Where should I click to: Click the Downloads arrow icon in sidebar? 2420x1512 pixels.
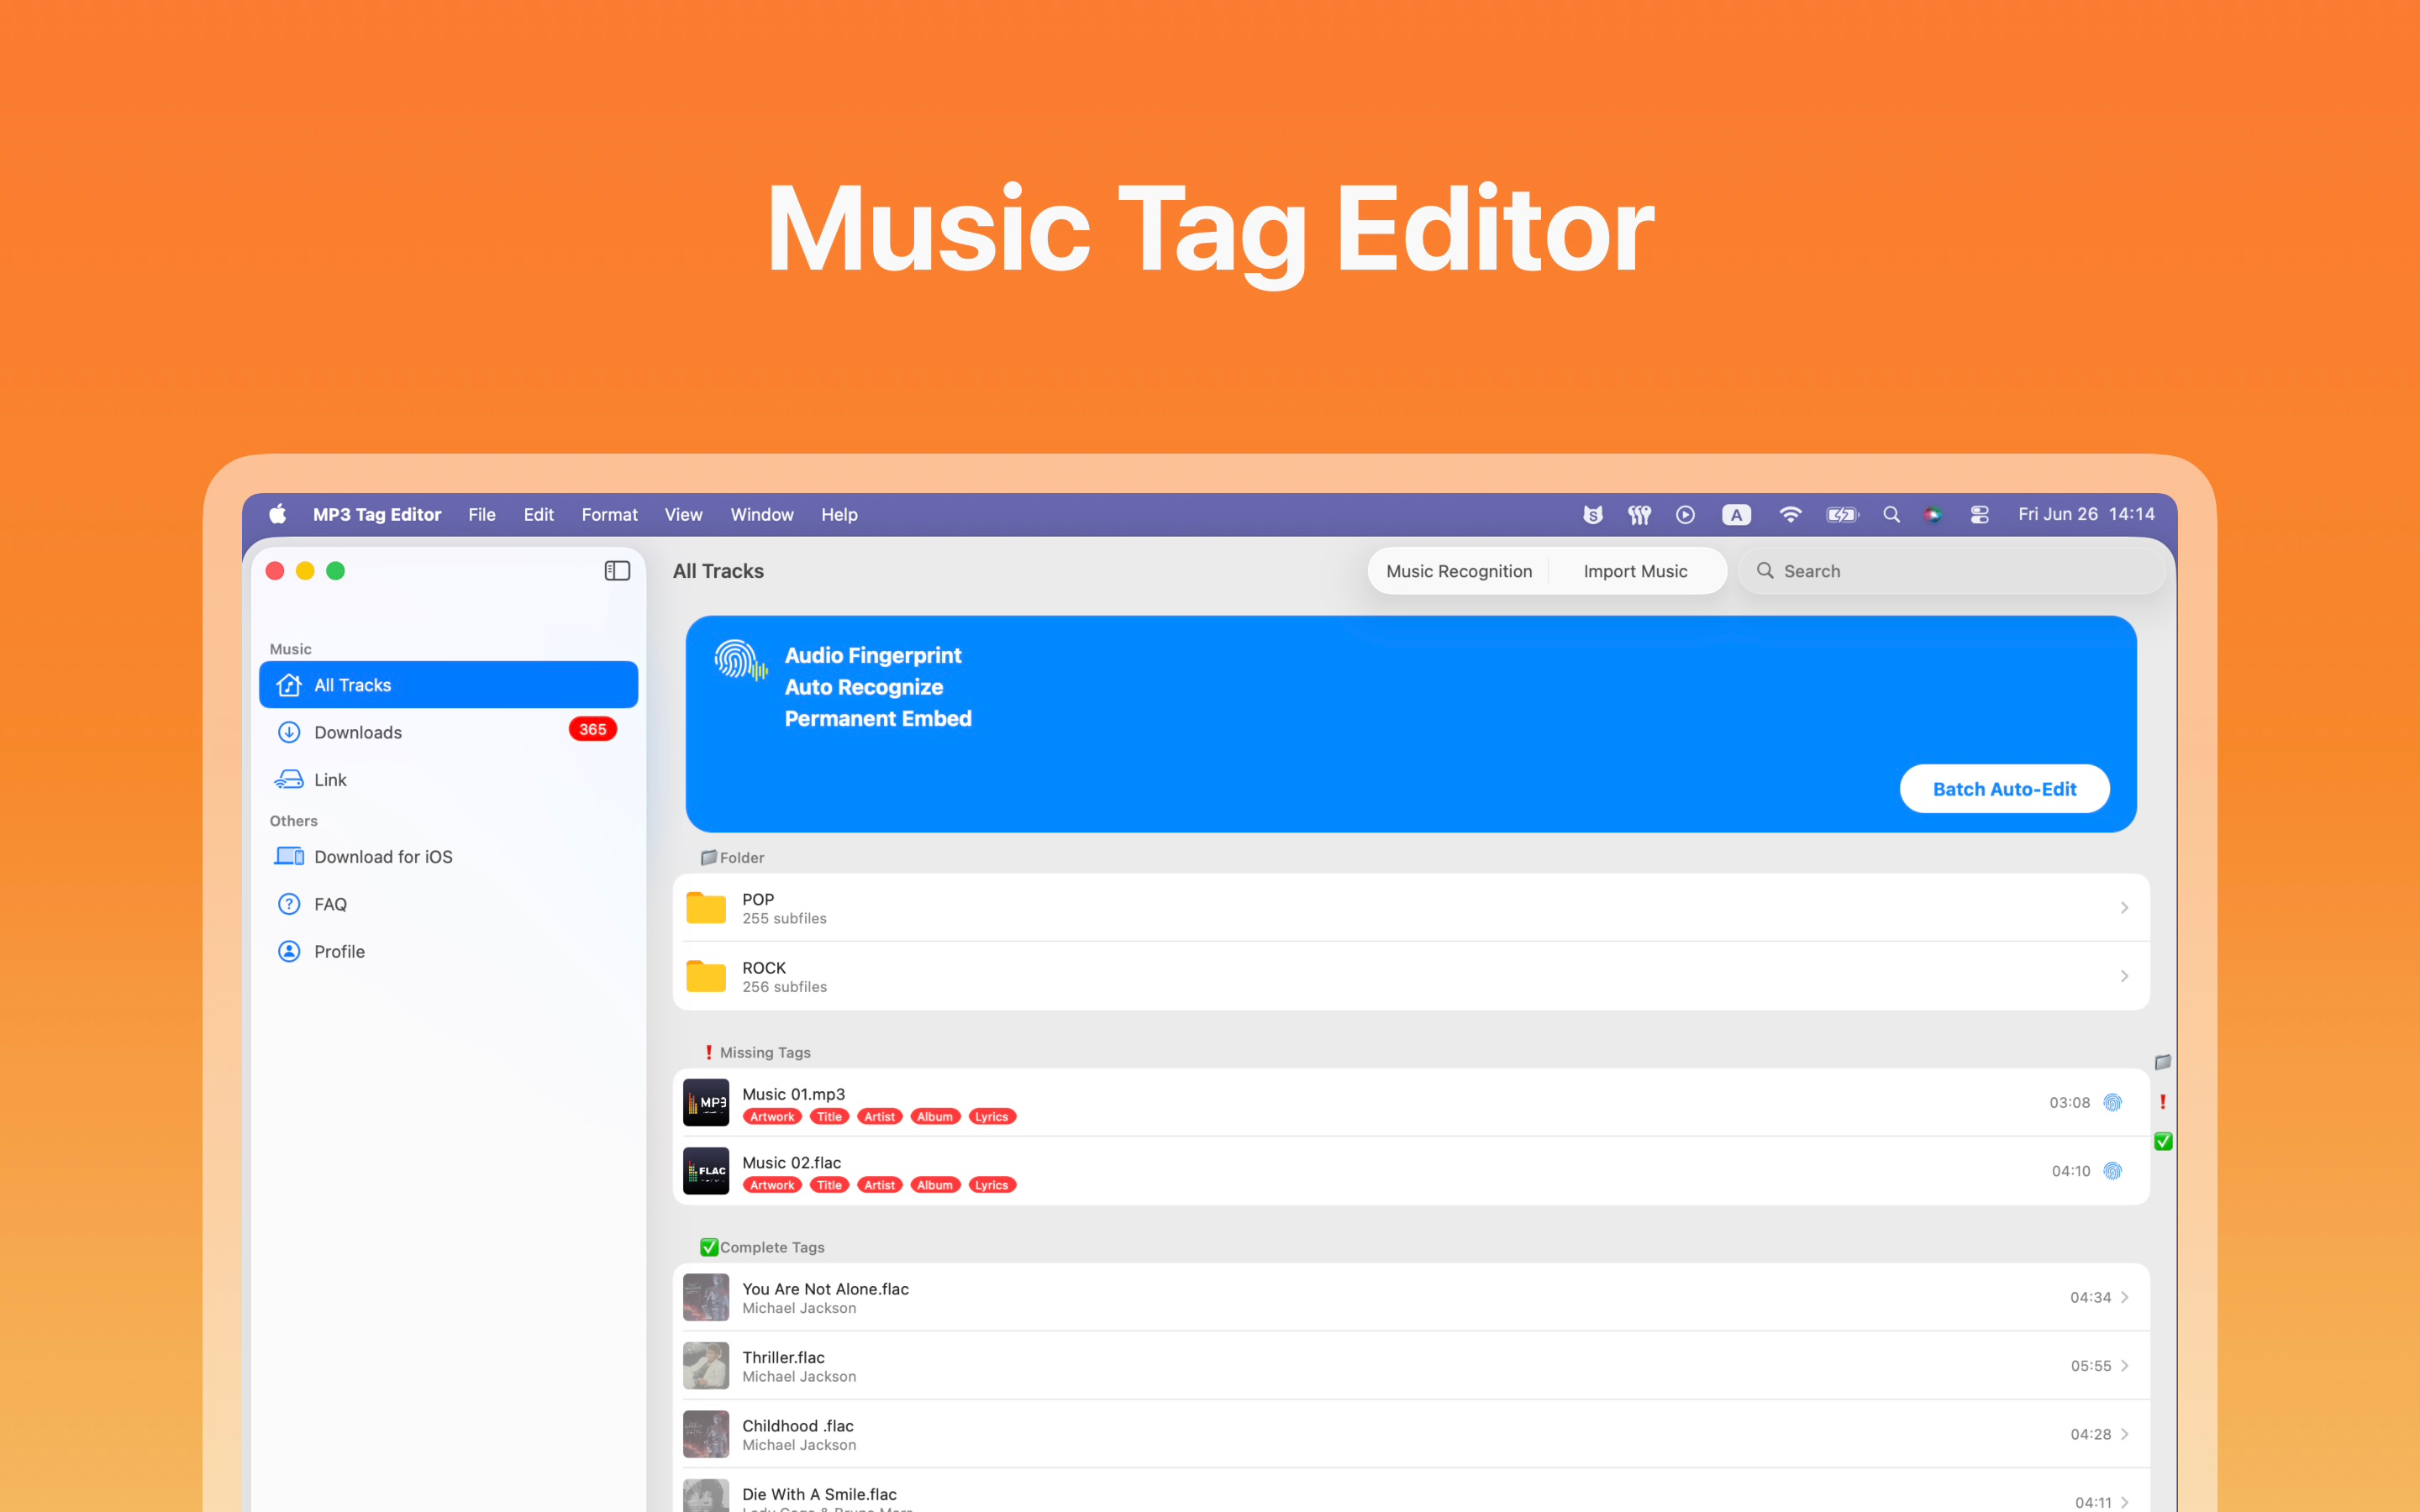click(x=289, y=732)
